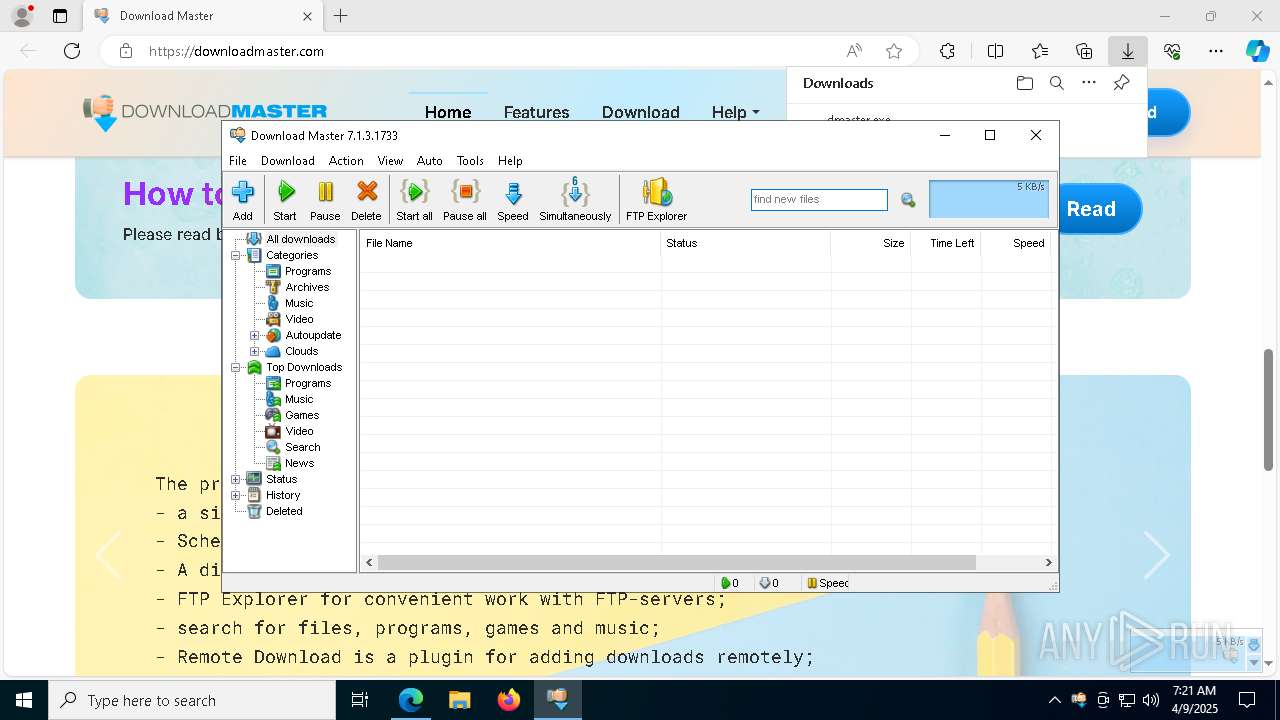This screenshot has width=1280, height=720.
Task: Open the Tools menu
Action: click(x=470, y=160)
